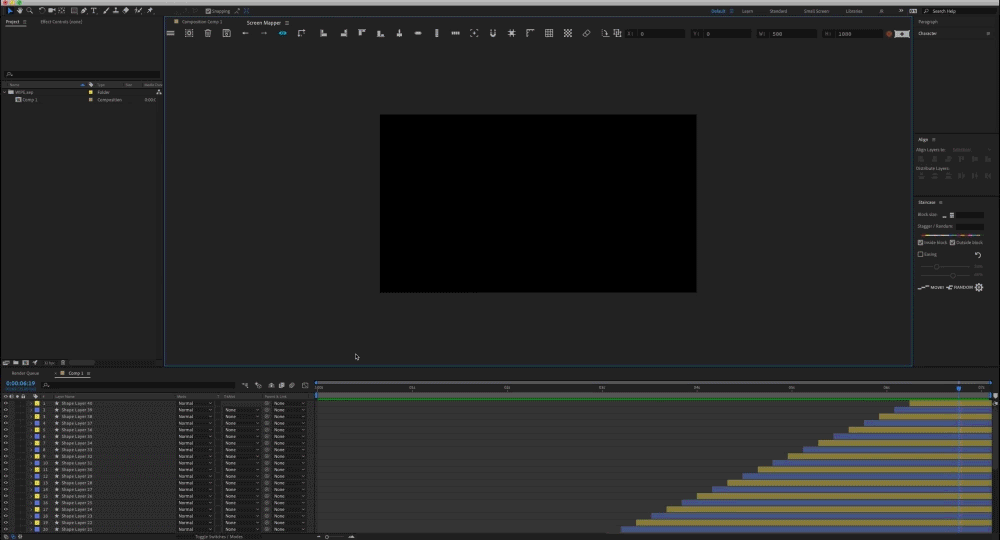Select the Screen Mapper panel tab

[264, 23]
